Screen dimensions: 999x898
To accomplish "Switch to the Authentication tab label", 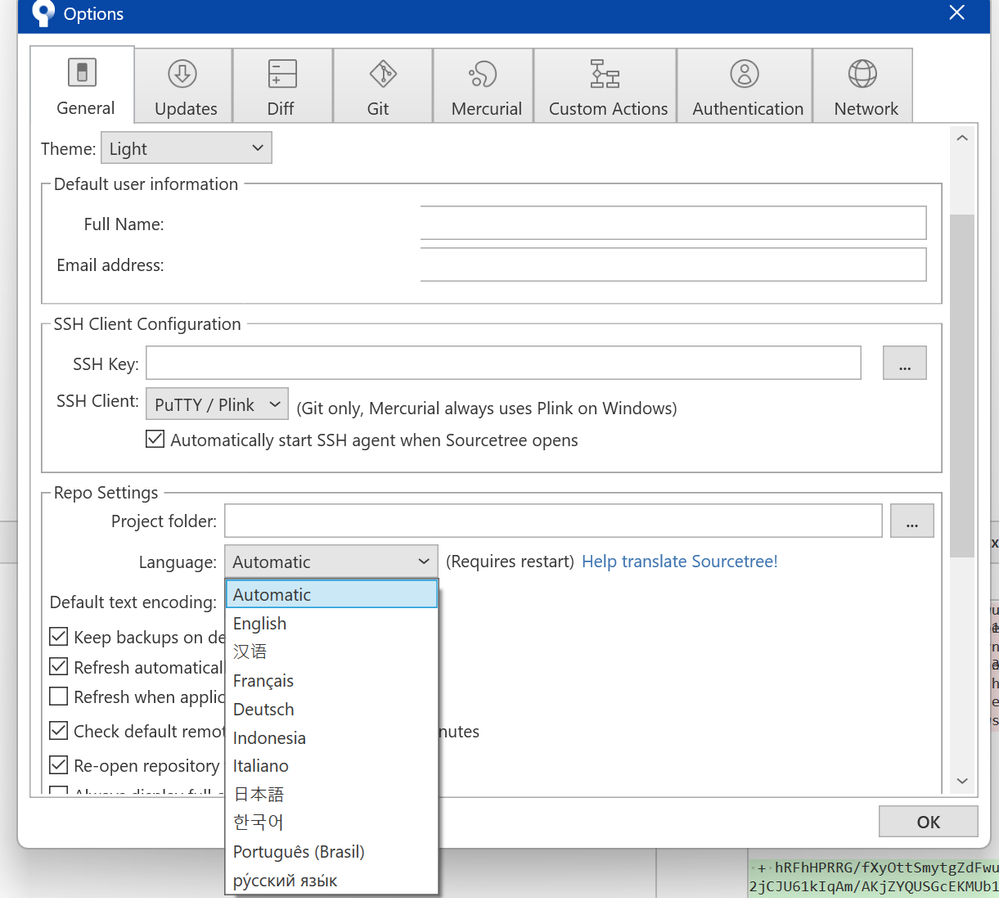I will click(x=747, y=109).
